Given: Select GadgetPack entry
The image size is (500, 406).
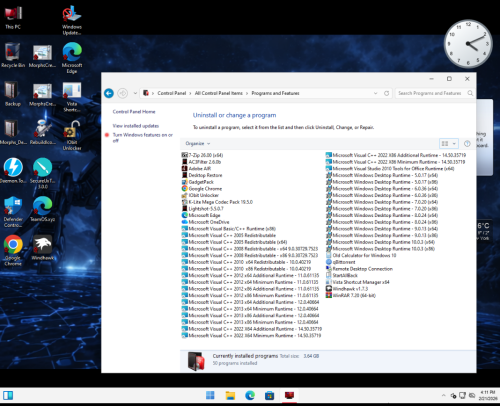Looking at the screenshot, I should (198, 182).
